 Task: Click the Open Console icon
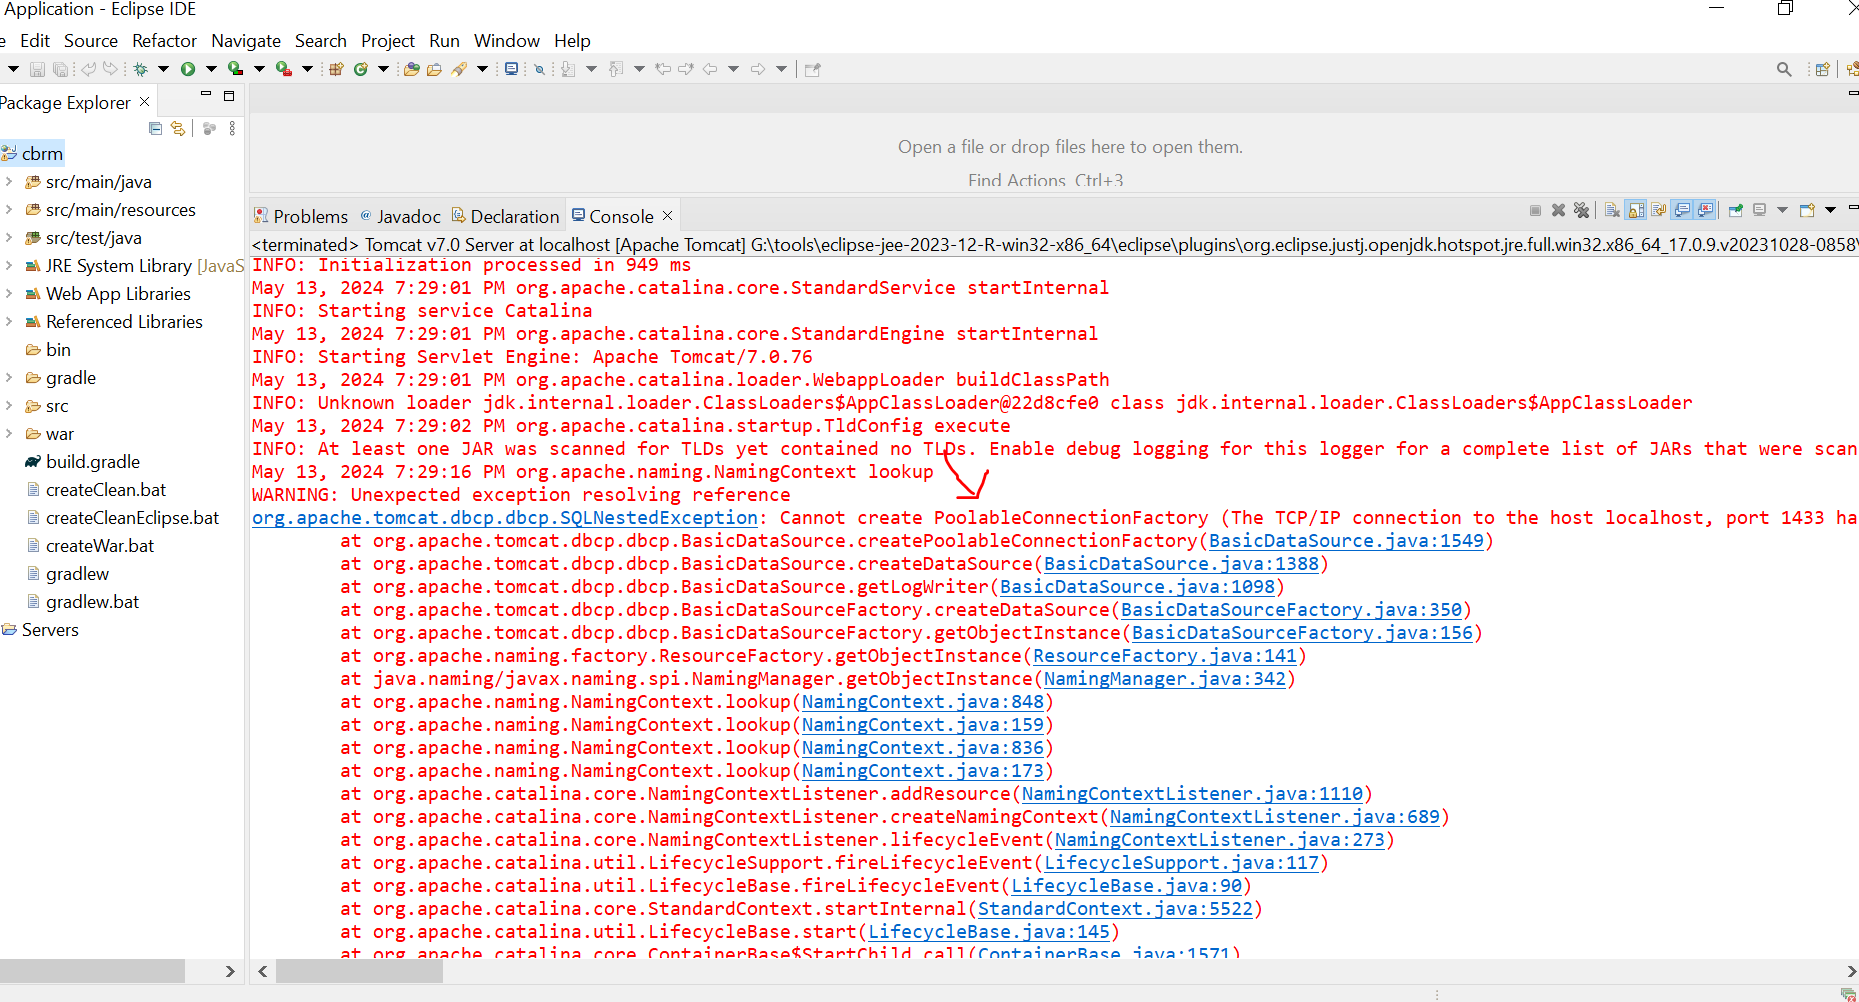coord(1807,210)
